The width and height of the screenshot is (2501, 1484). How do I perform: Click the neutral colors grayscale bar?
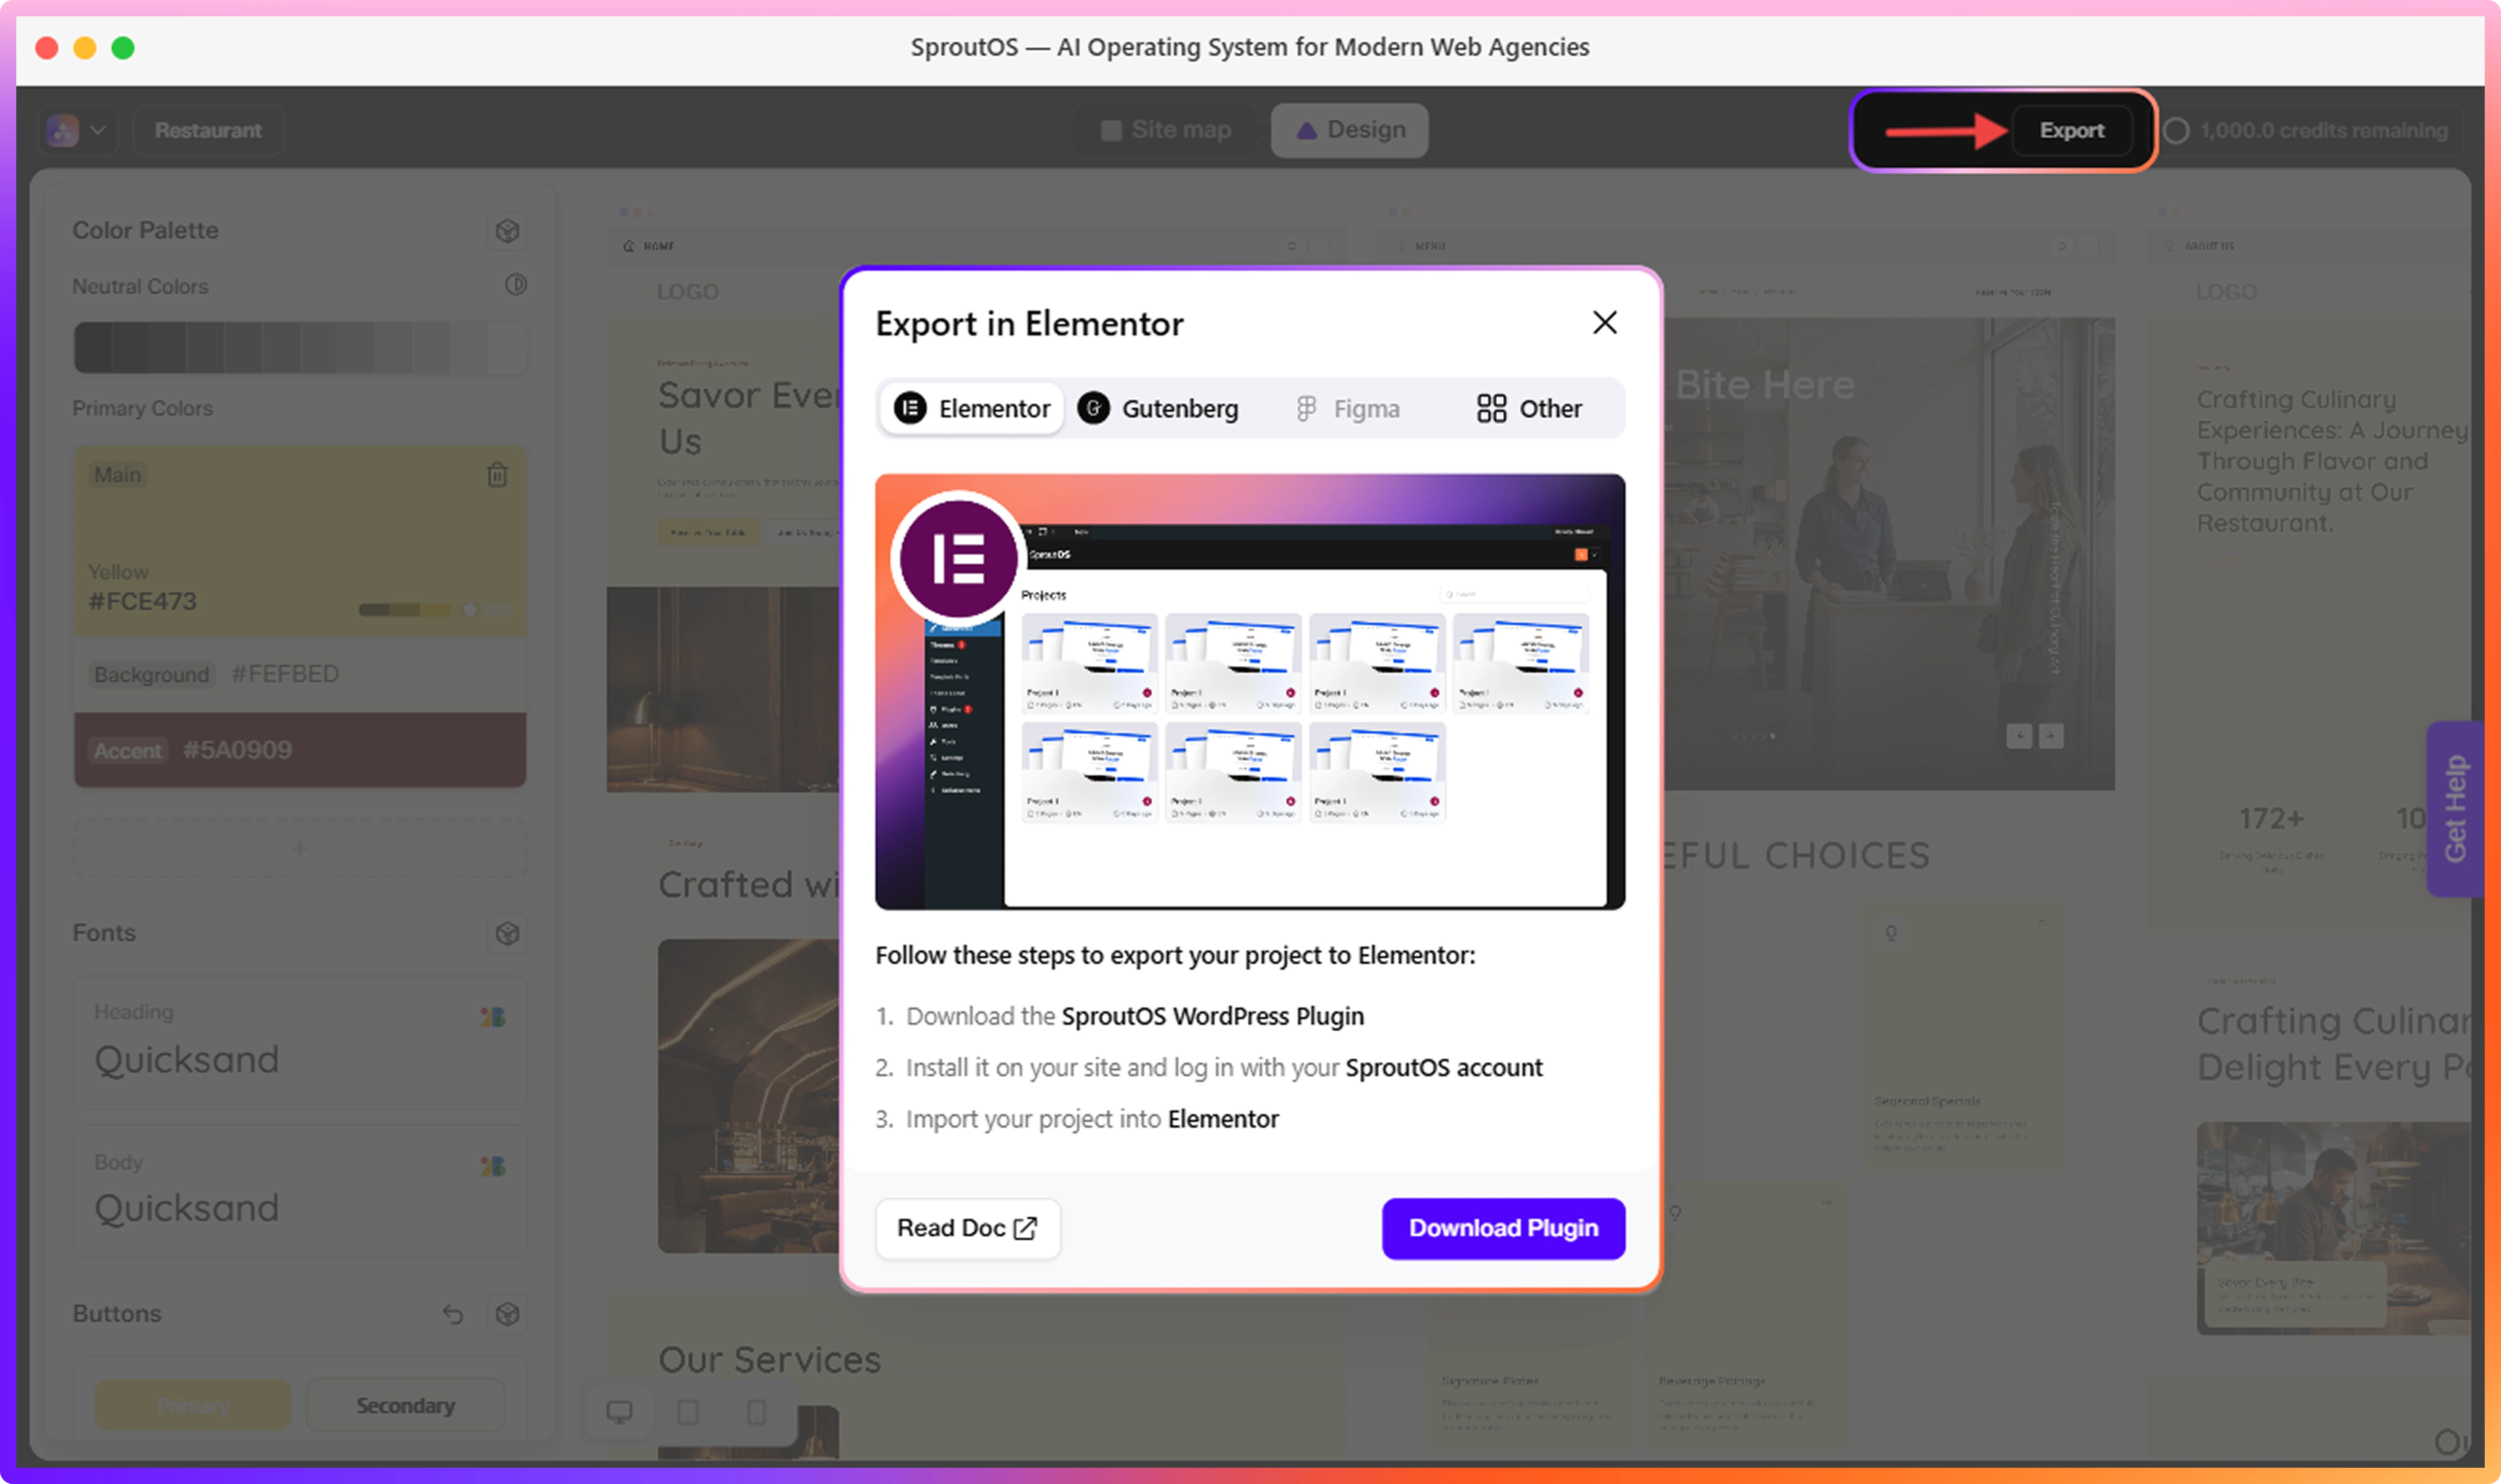tap(300, 347)
